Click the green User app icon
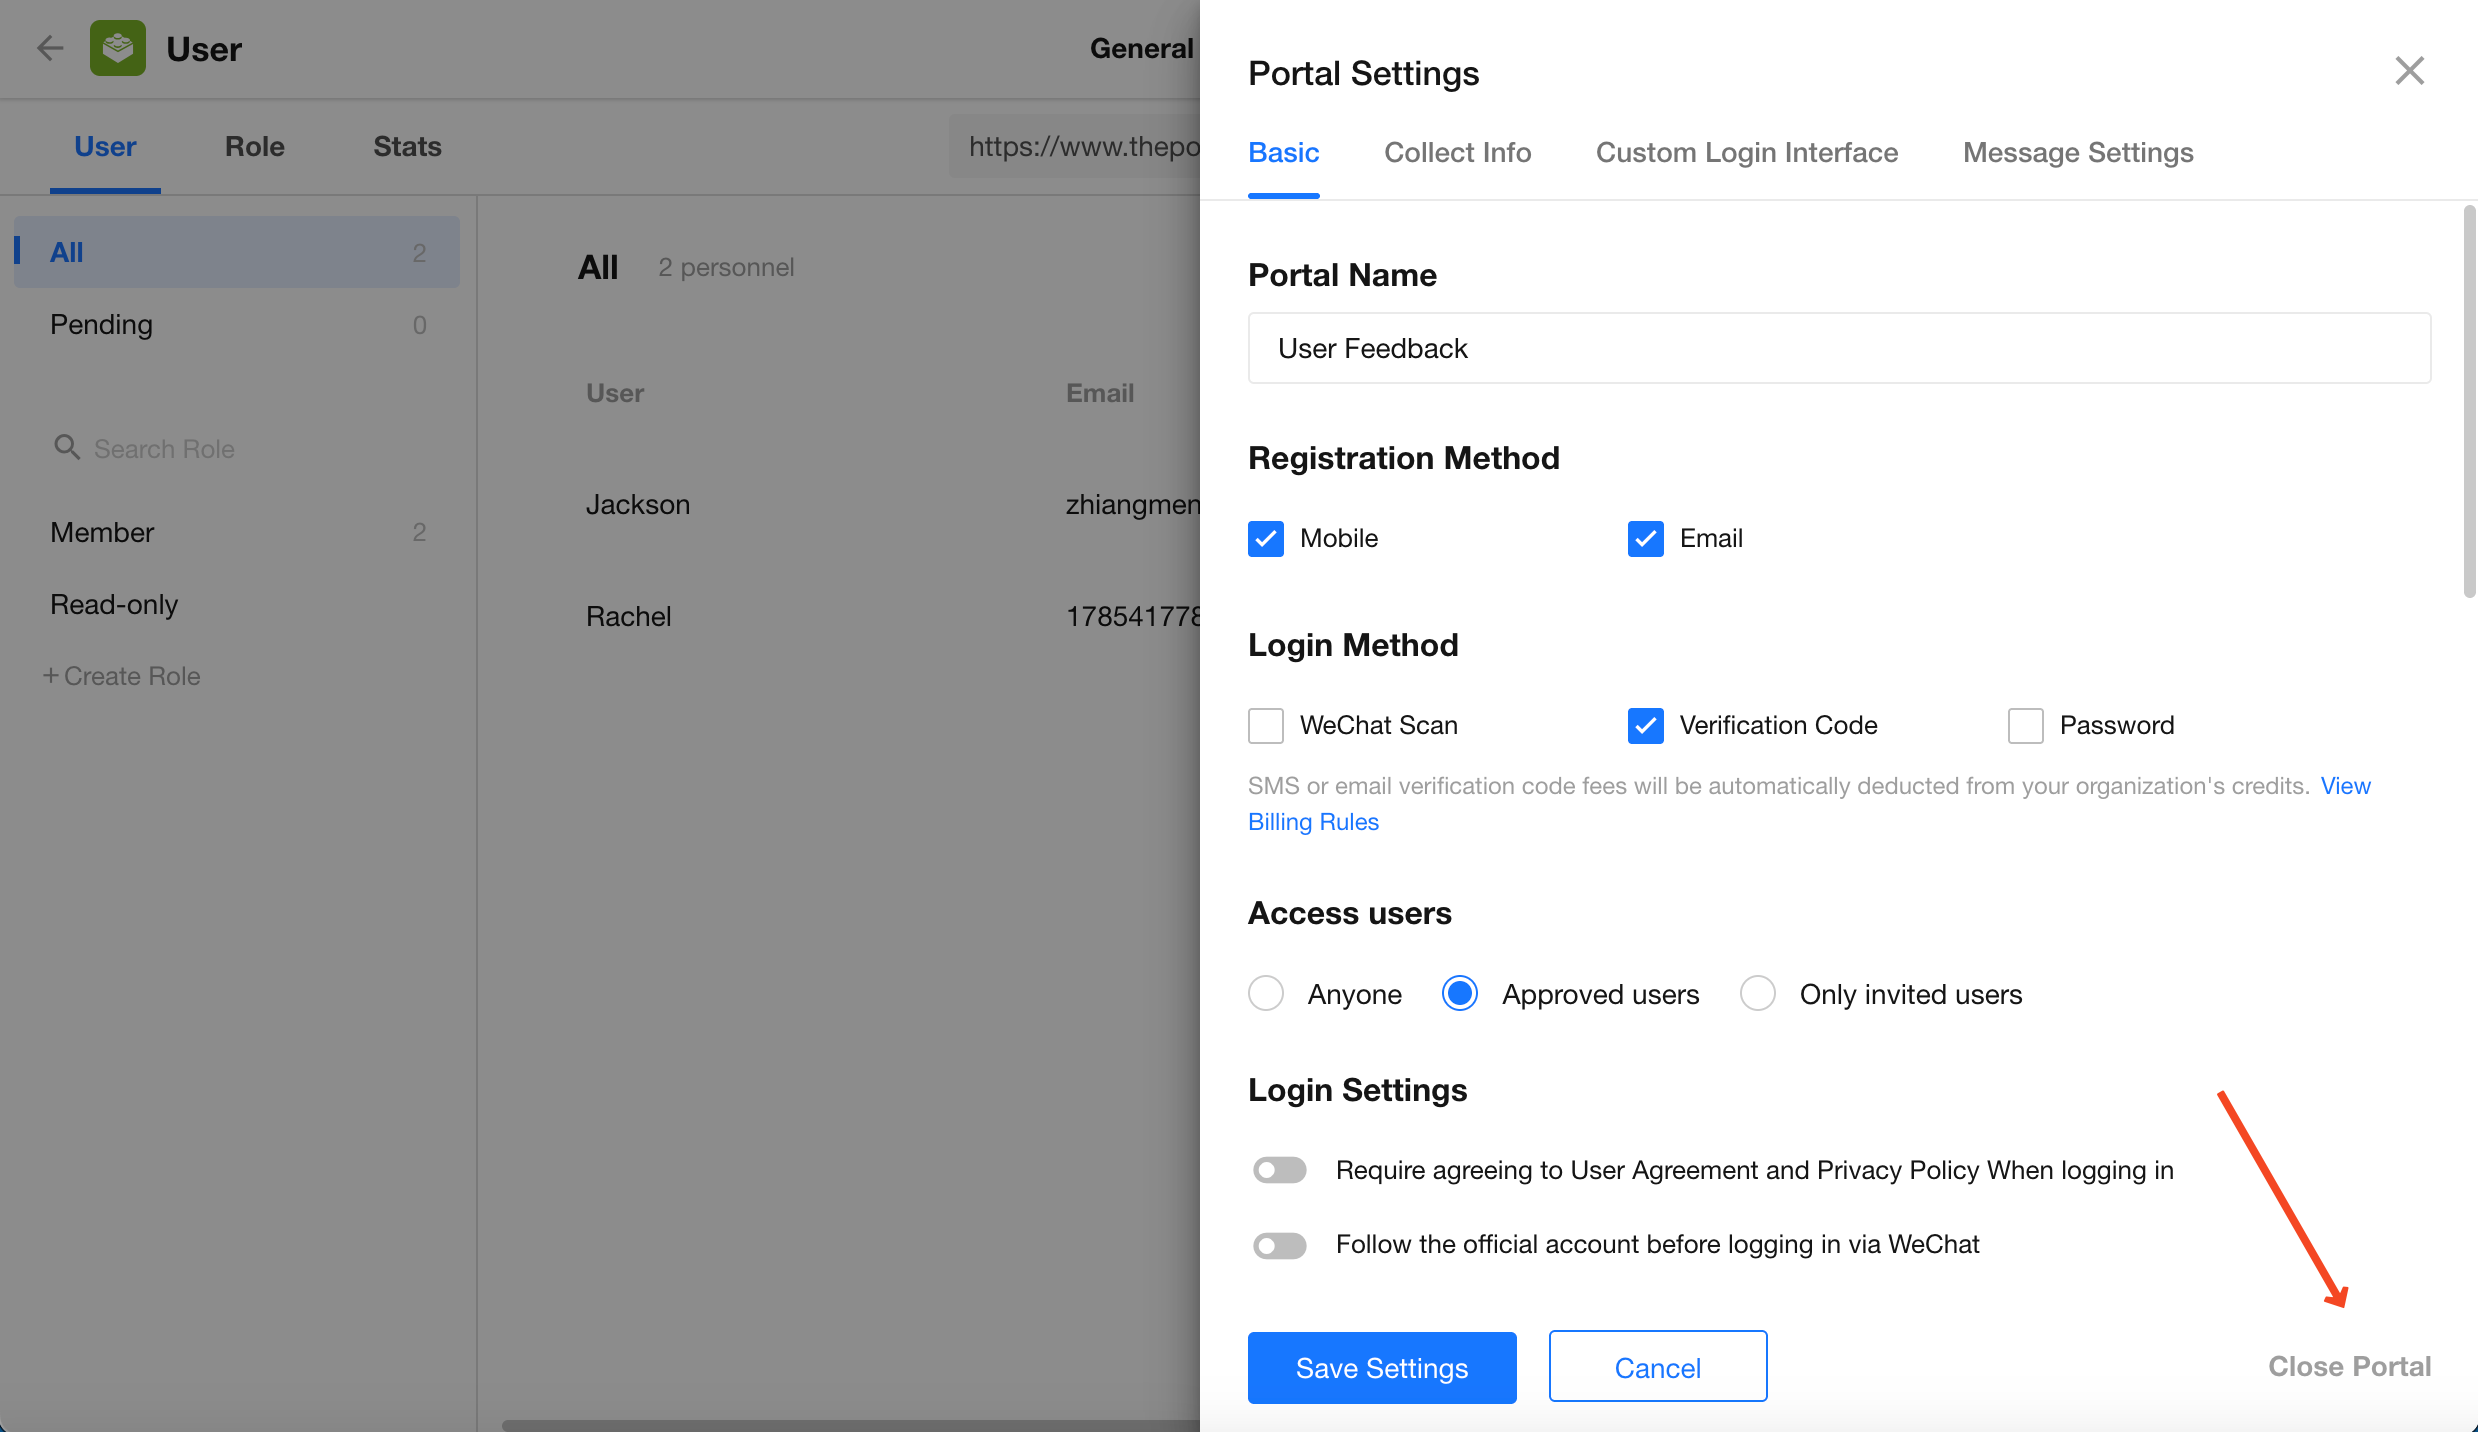Viewport: 2478px width, 1432px height. pyautogui.click(x=118, y=48)
